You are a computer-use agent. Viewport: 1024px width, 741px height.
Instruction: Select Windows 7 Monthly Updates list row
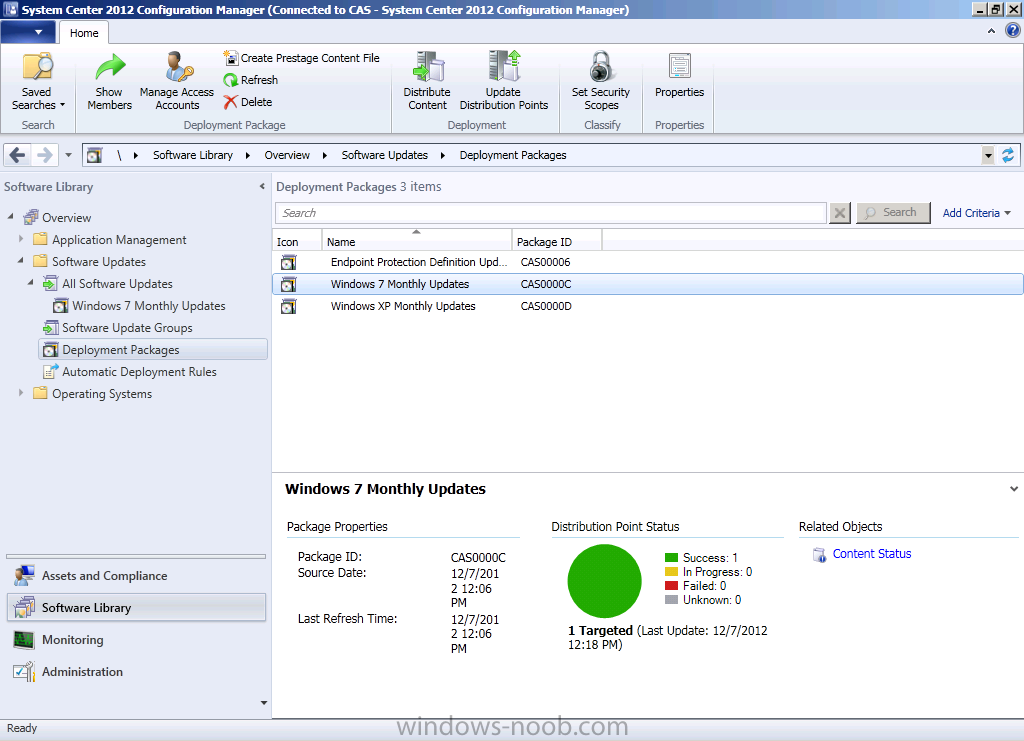click(x=648, y=284)
